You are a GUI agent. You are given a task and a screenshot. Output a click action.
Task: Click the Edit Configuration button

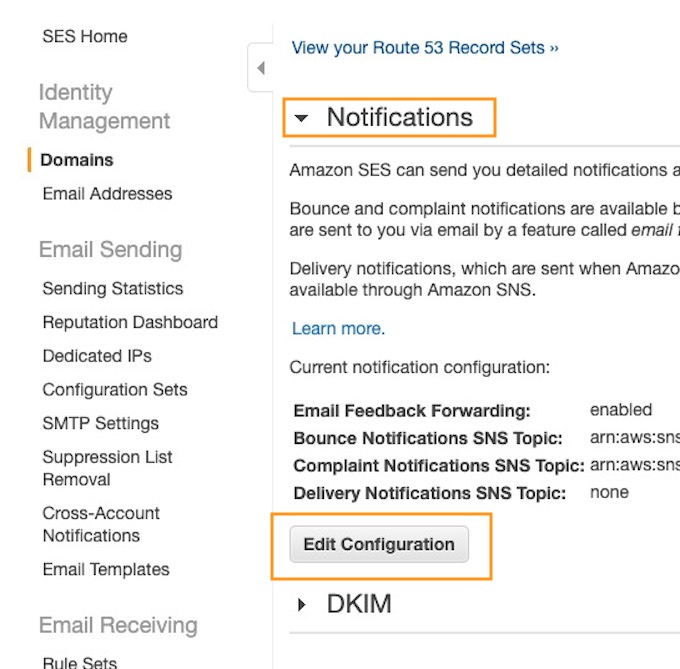pyautogui.click(x=379, y=545)
